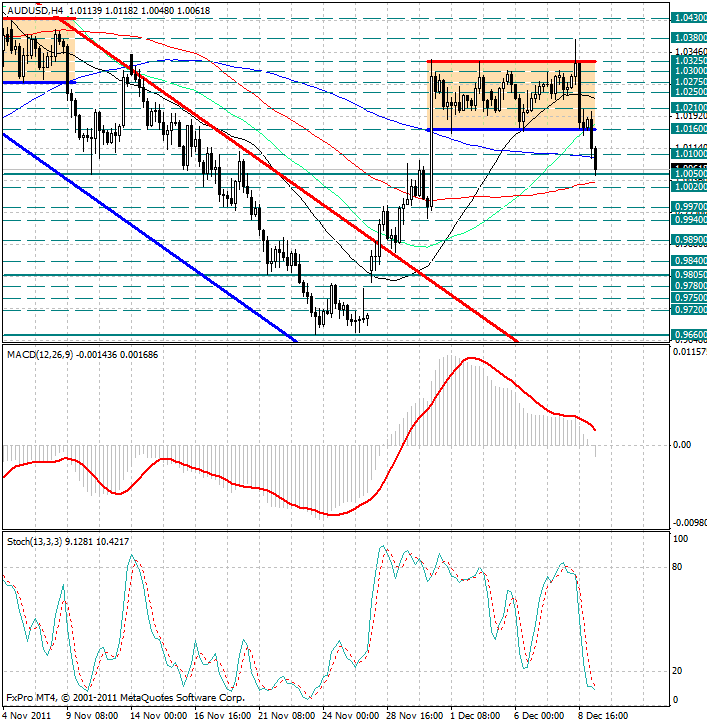Screen dimensions: 707x723
Task: Select the 0.9805 price level label
Action: (x=689, y=274)
